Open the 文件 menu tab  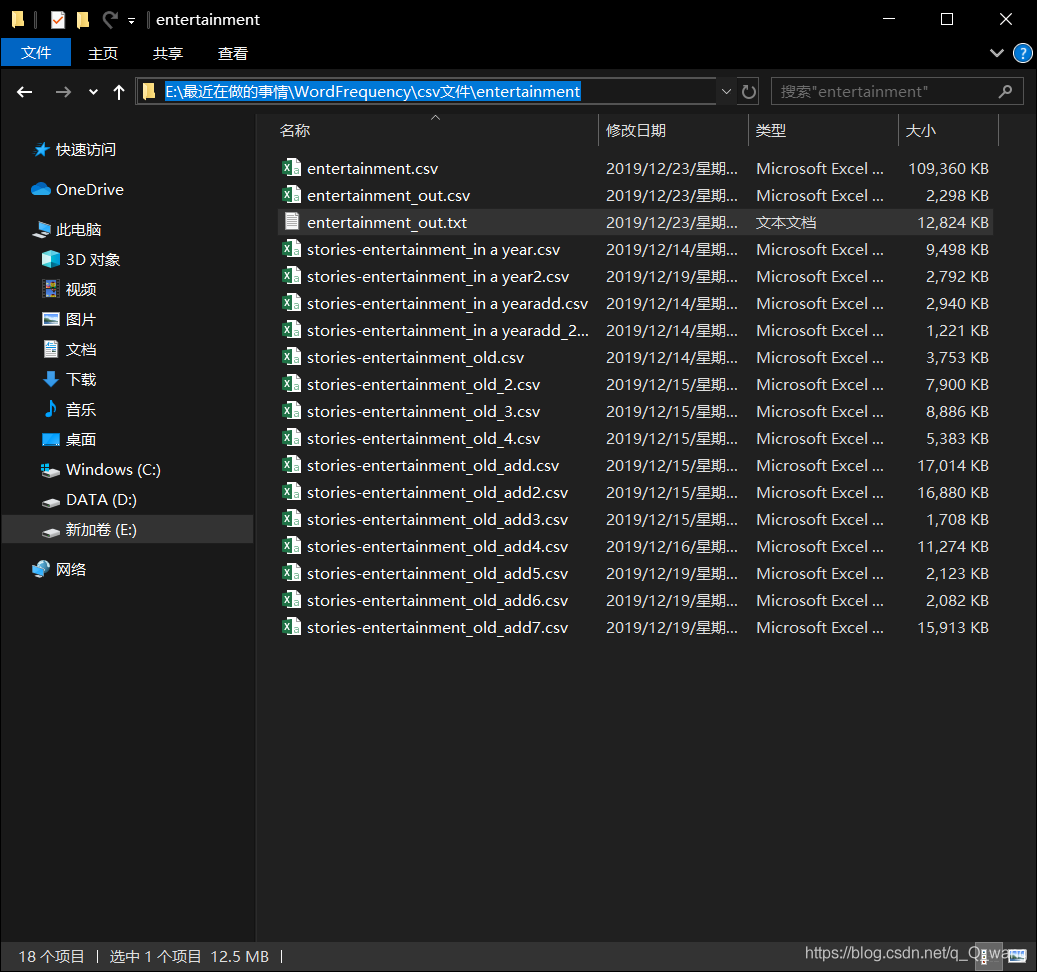coord(36,53)
